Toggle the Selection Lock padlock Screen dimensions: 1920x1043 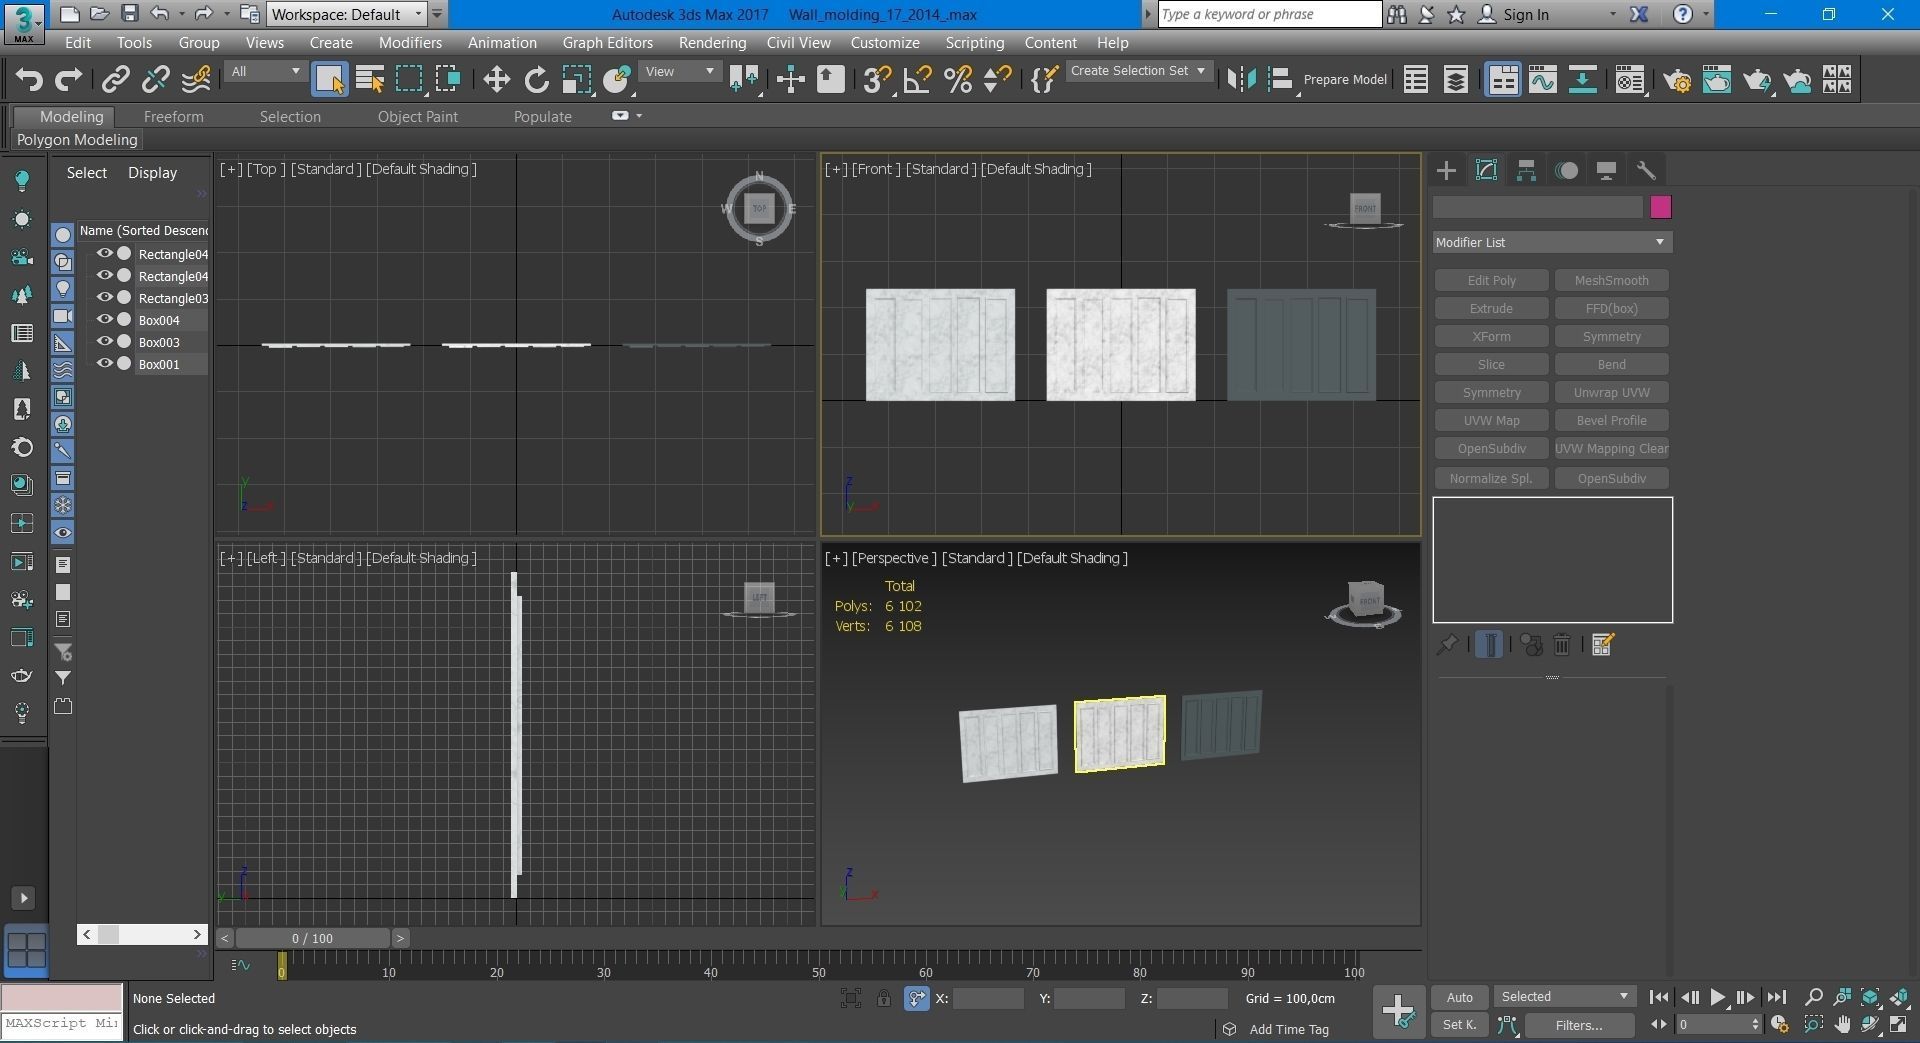pos(884,998)
